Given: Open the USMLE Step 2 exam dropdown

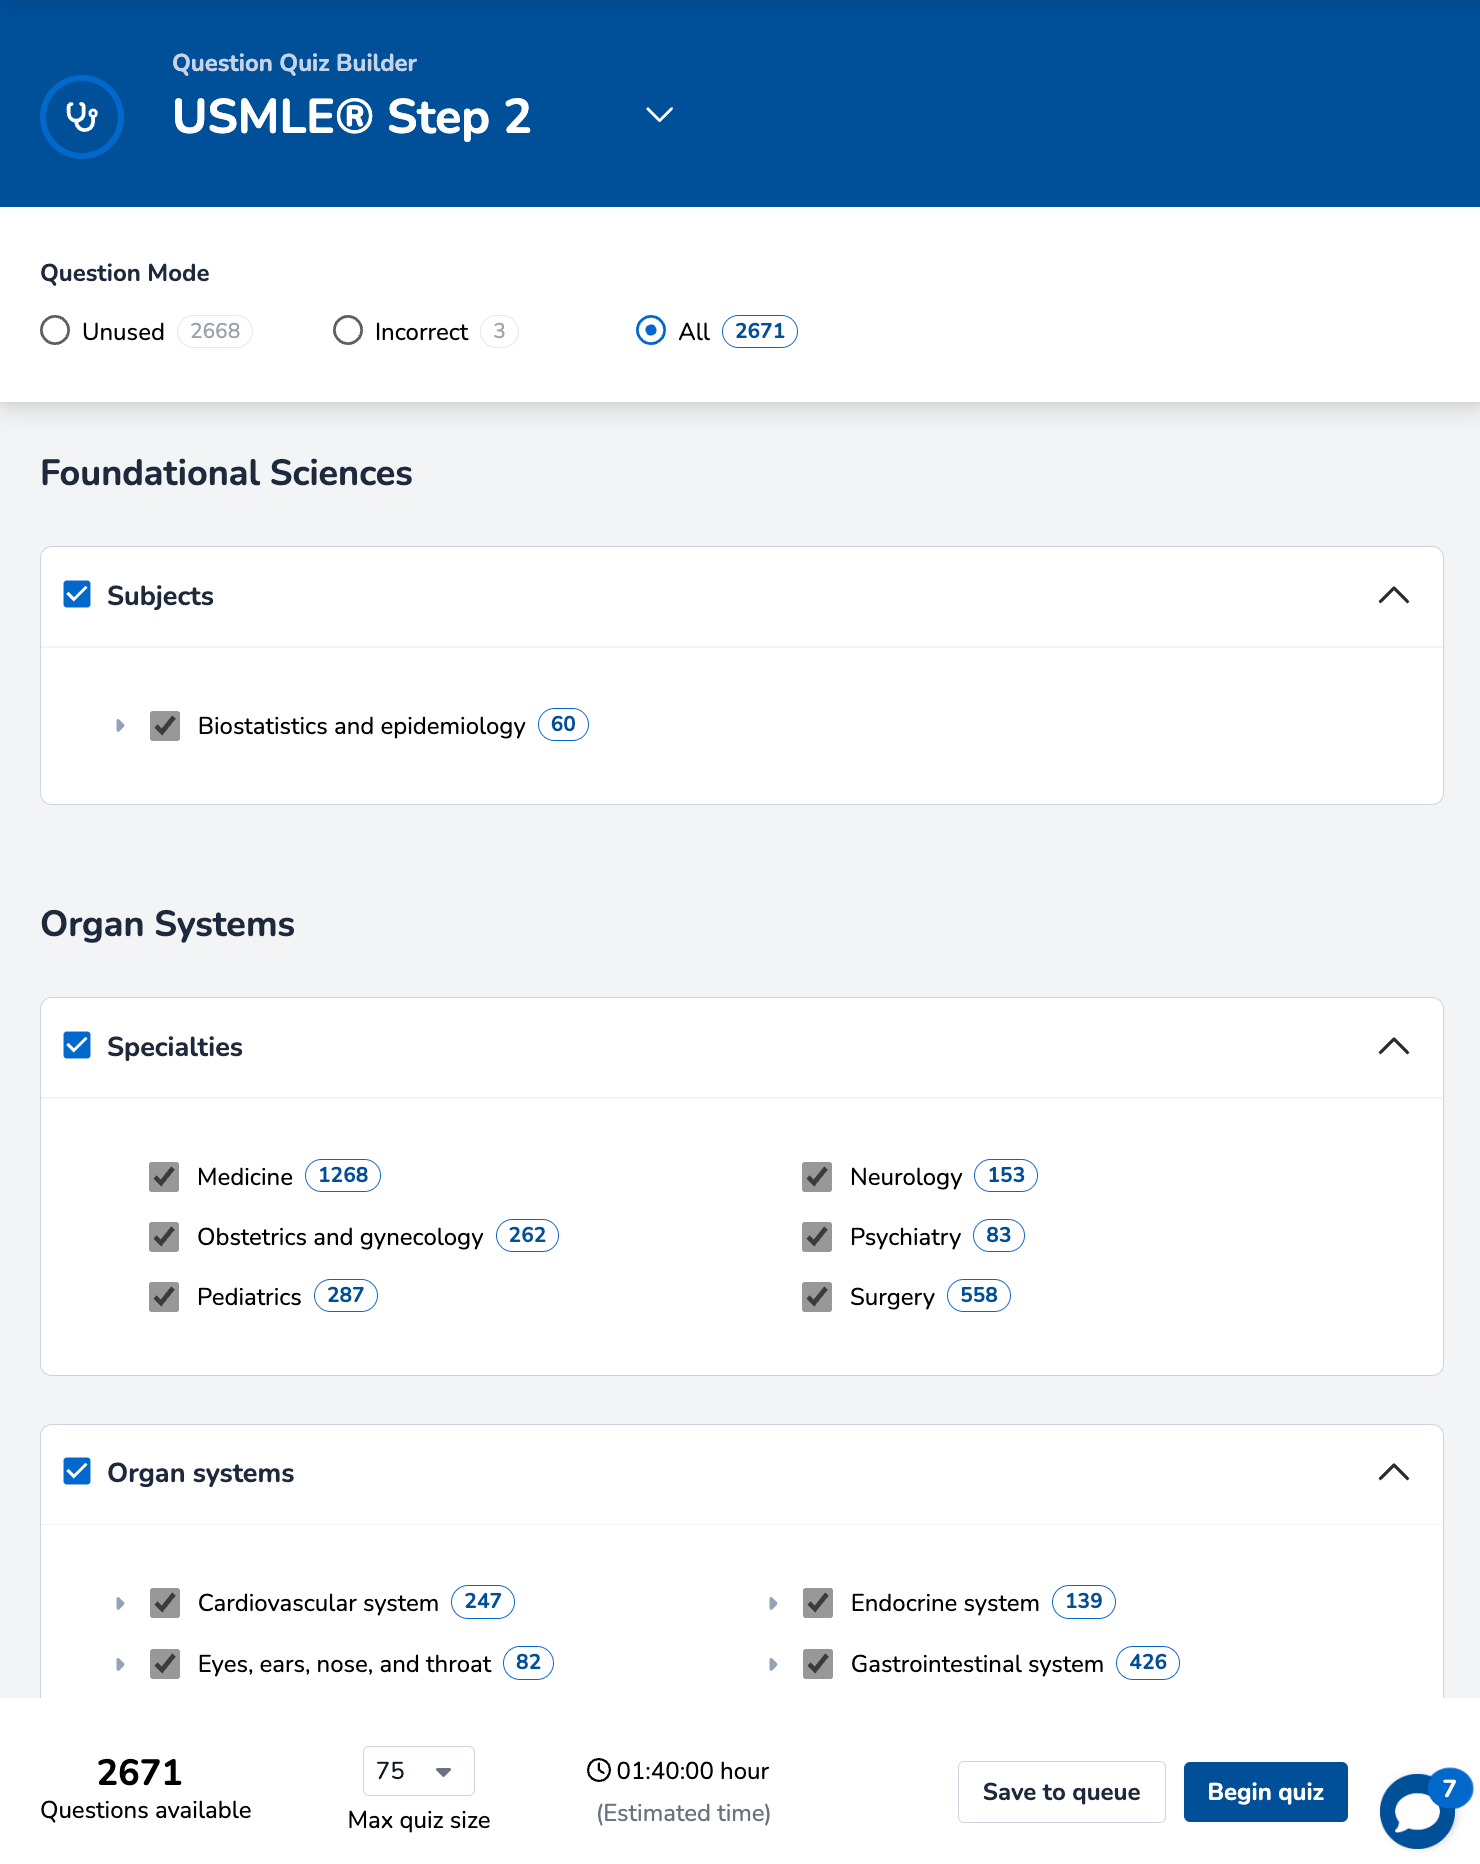Looking at the screenshot, I should [659, 115].
